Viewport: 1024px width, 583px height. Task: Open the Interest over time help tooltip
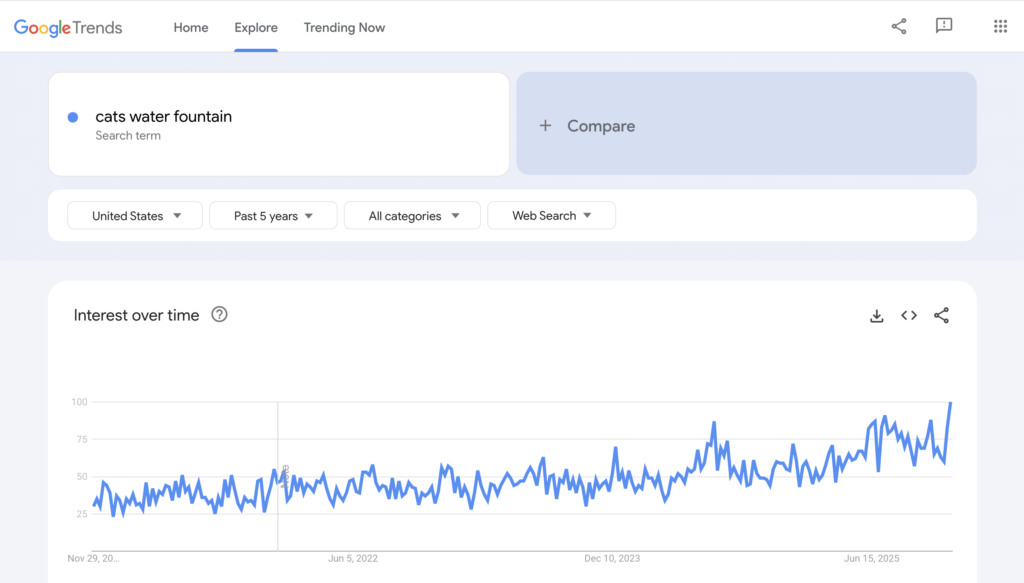click(218, 314)
